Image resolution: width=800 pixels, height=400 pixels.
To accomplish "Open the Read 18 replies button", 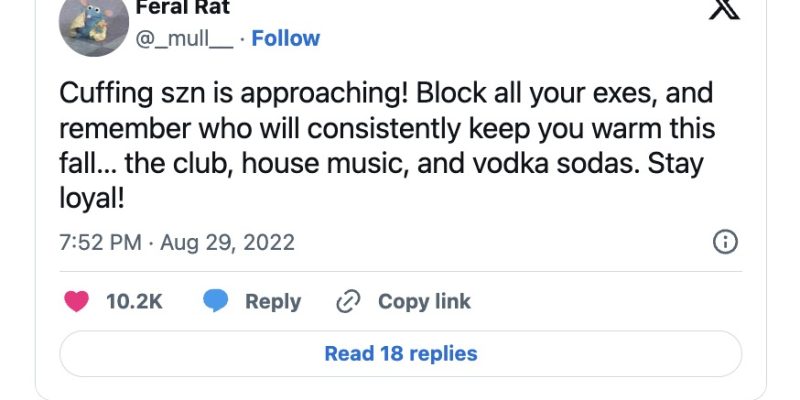I will pos(400,353).
